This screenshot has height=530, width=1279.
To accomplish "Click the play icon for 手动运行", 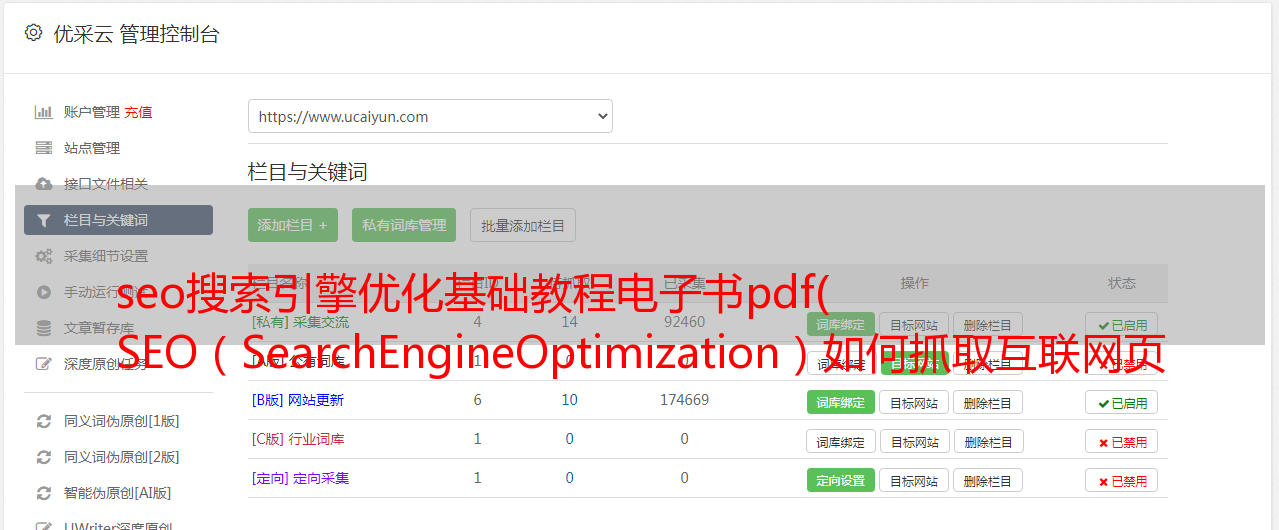I will pyautogui.click(x=43, y=292).
